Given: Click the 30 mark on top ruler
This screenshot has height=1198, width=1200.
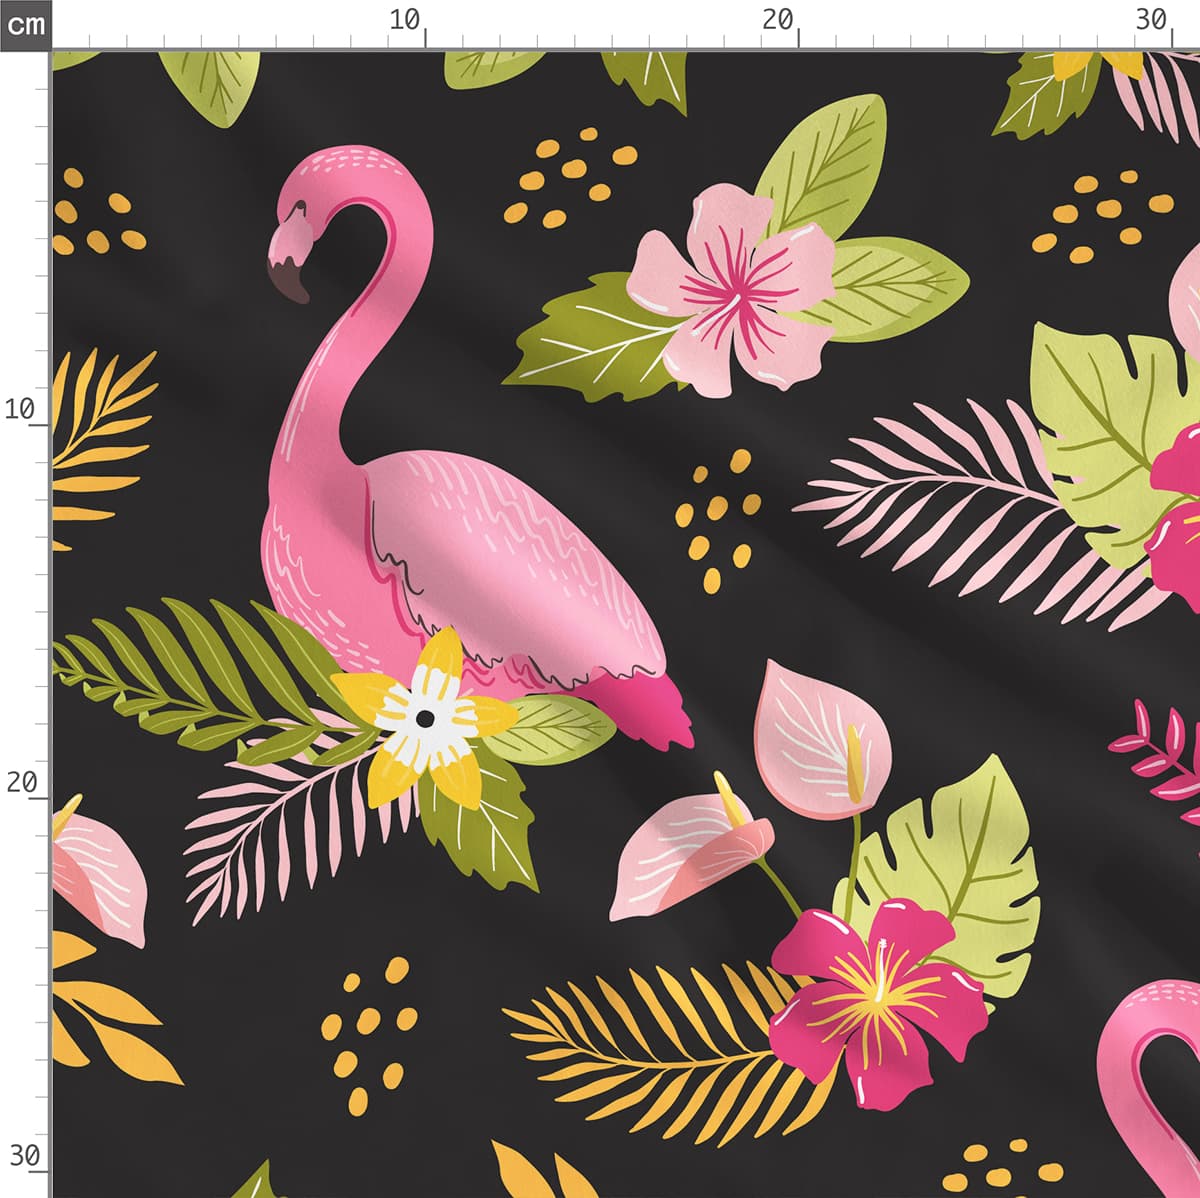Looking at the screenshot, I should [1151, 19].
